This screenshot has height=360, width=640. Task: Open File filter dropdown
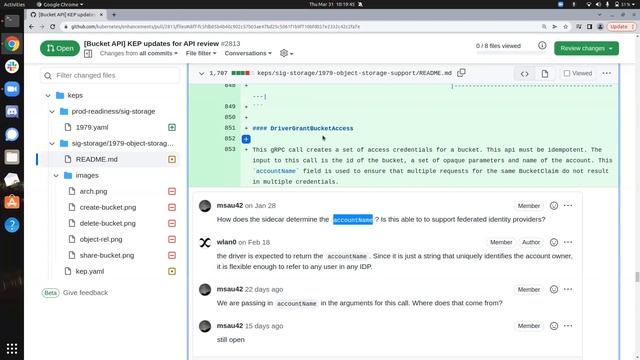[x=201, y=53]
